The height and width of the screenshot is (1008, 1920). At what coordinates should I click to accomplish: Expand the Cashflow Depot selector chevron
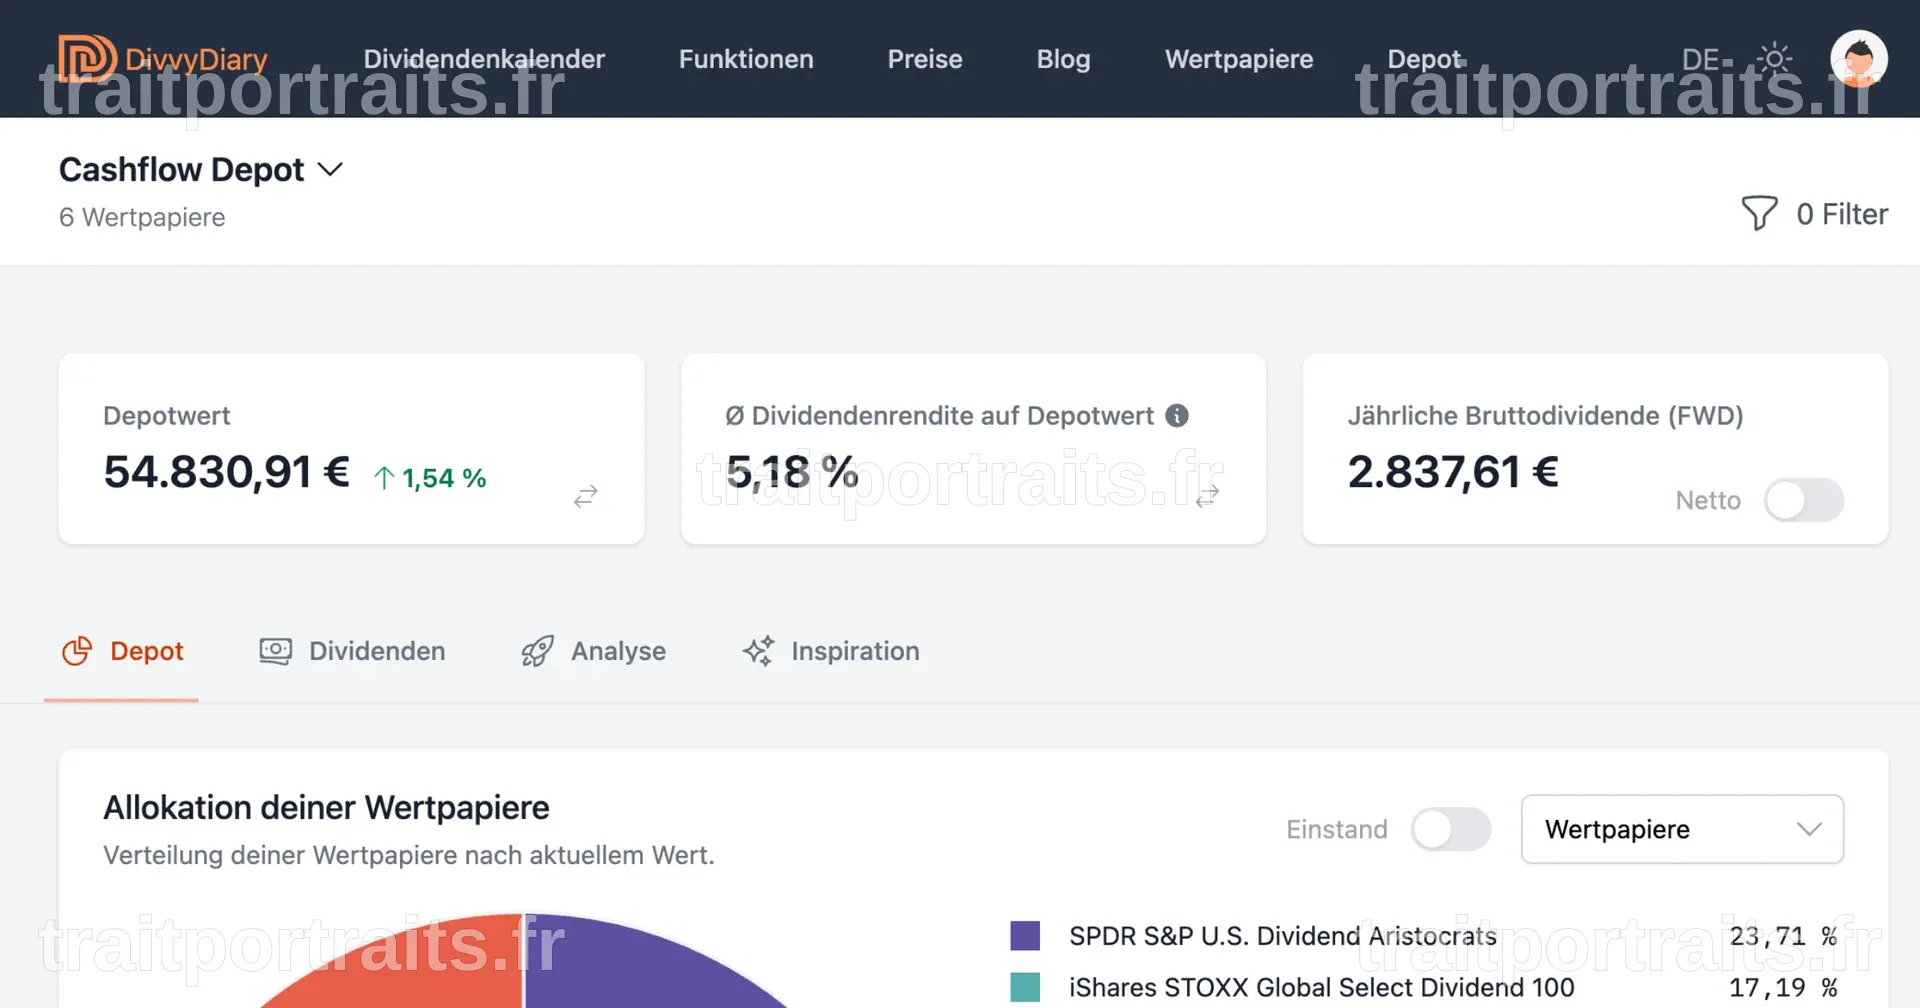(330, 170)
